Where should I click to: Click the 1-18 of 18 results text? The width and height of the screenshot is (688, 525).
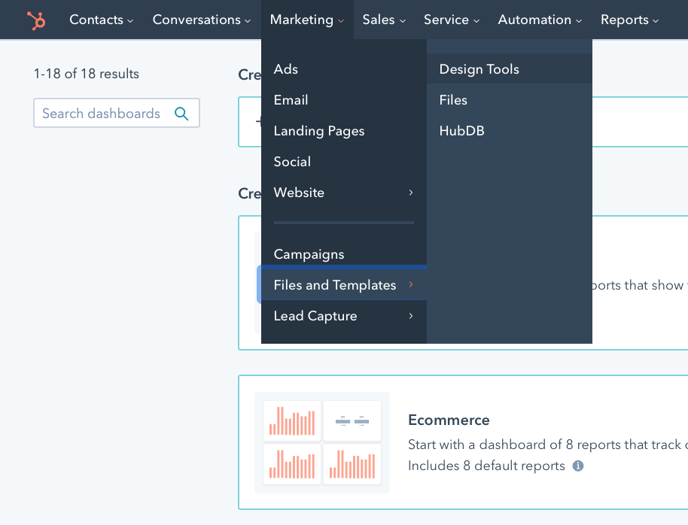86,74
